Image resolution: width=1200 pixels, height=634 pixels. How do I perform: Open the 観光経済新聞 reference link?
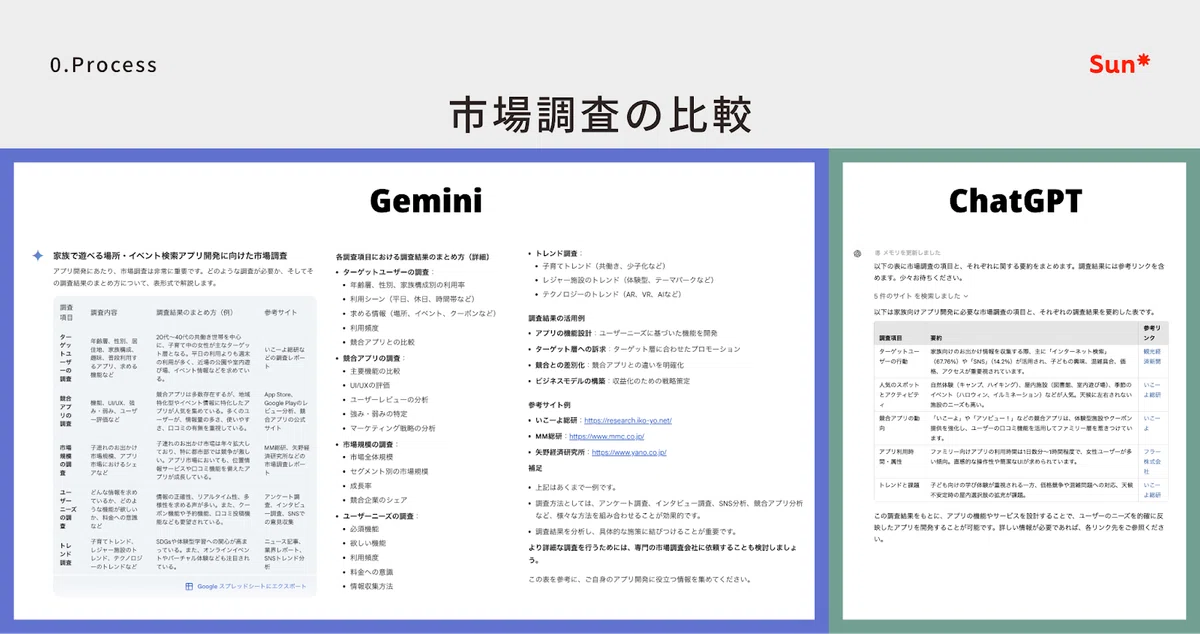tap(1152, 357)
